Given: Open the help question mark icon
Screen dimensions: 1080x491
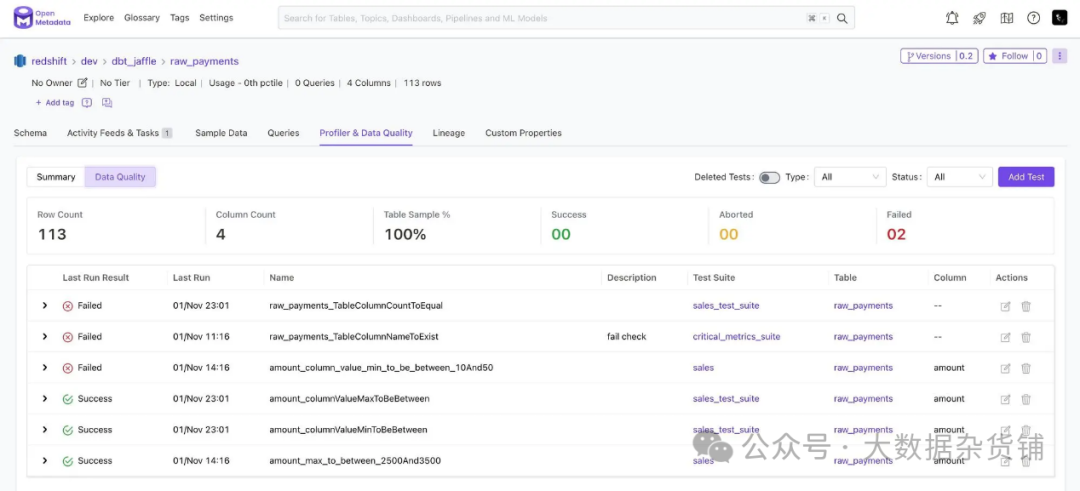Looking at the screenshot, I should point(1033,18).
